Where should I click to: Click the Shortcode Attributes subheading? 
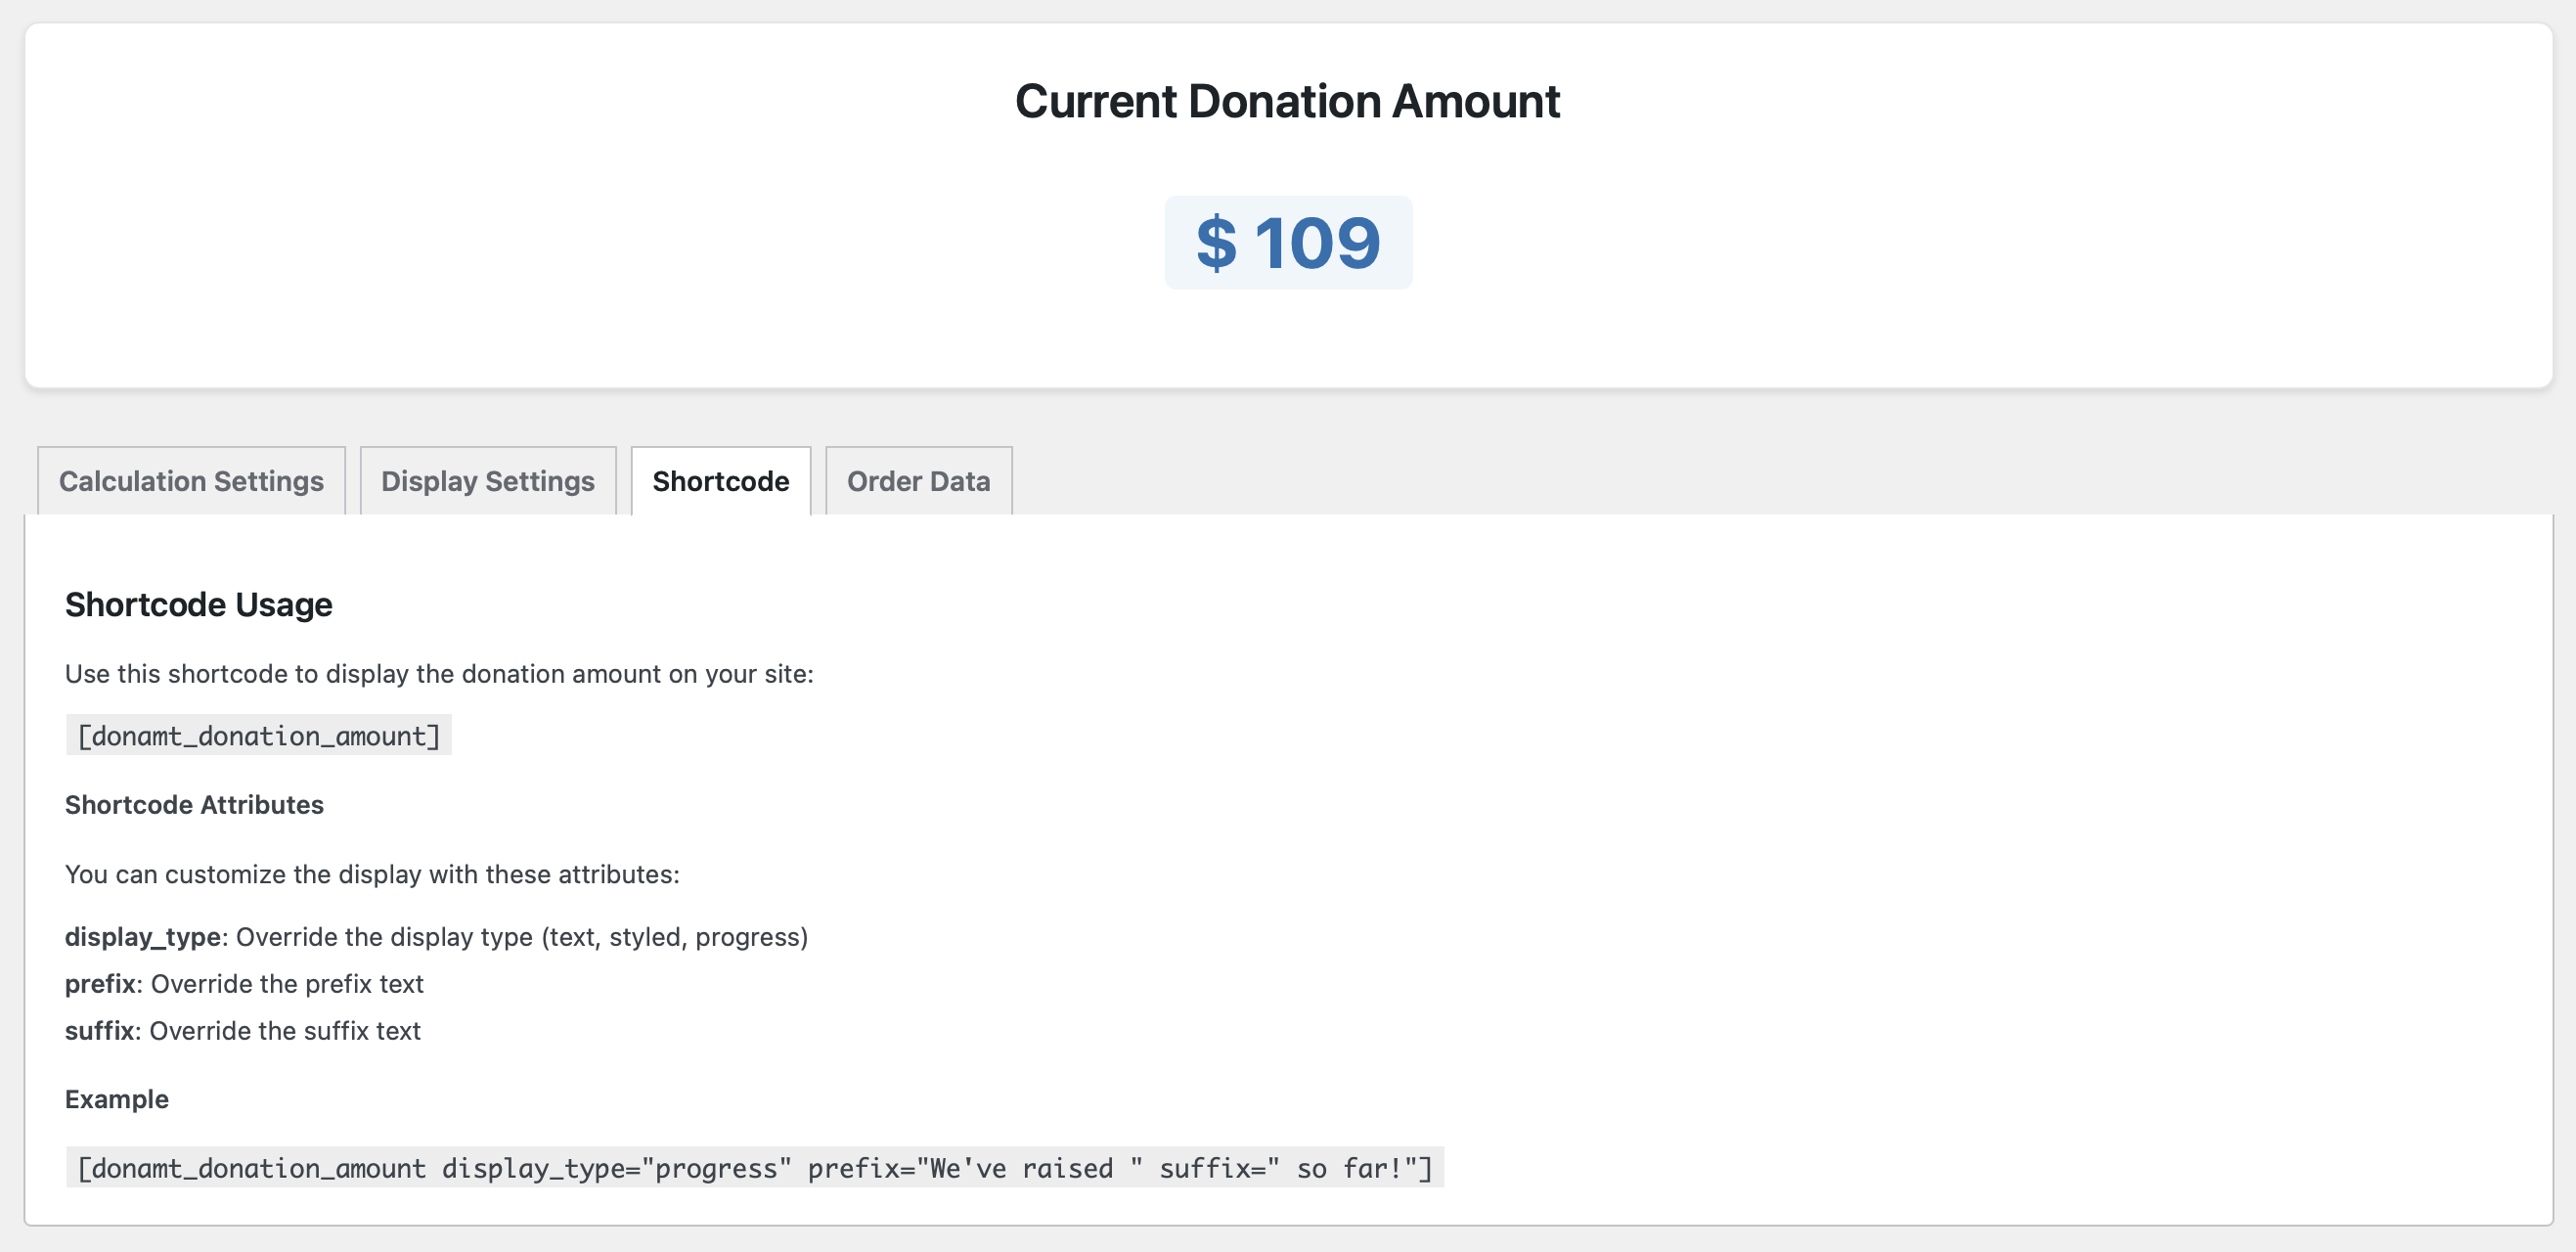point(194,805)
